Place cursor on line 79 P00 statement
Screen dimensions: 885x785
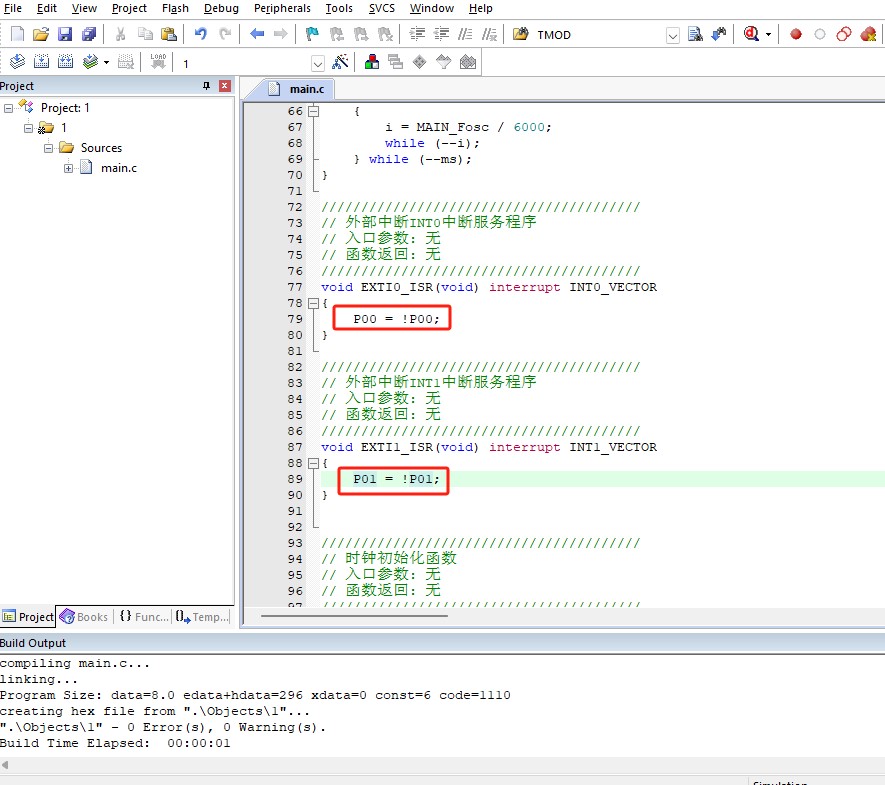(396, 319)
